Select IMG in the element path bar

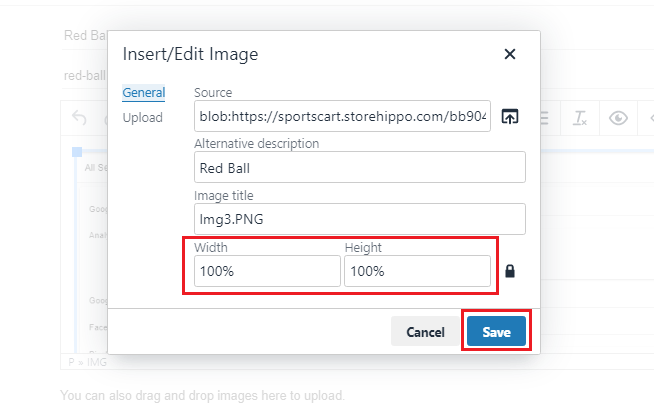click(97, 362)
